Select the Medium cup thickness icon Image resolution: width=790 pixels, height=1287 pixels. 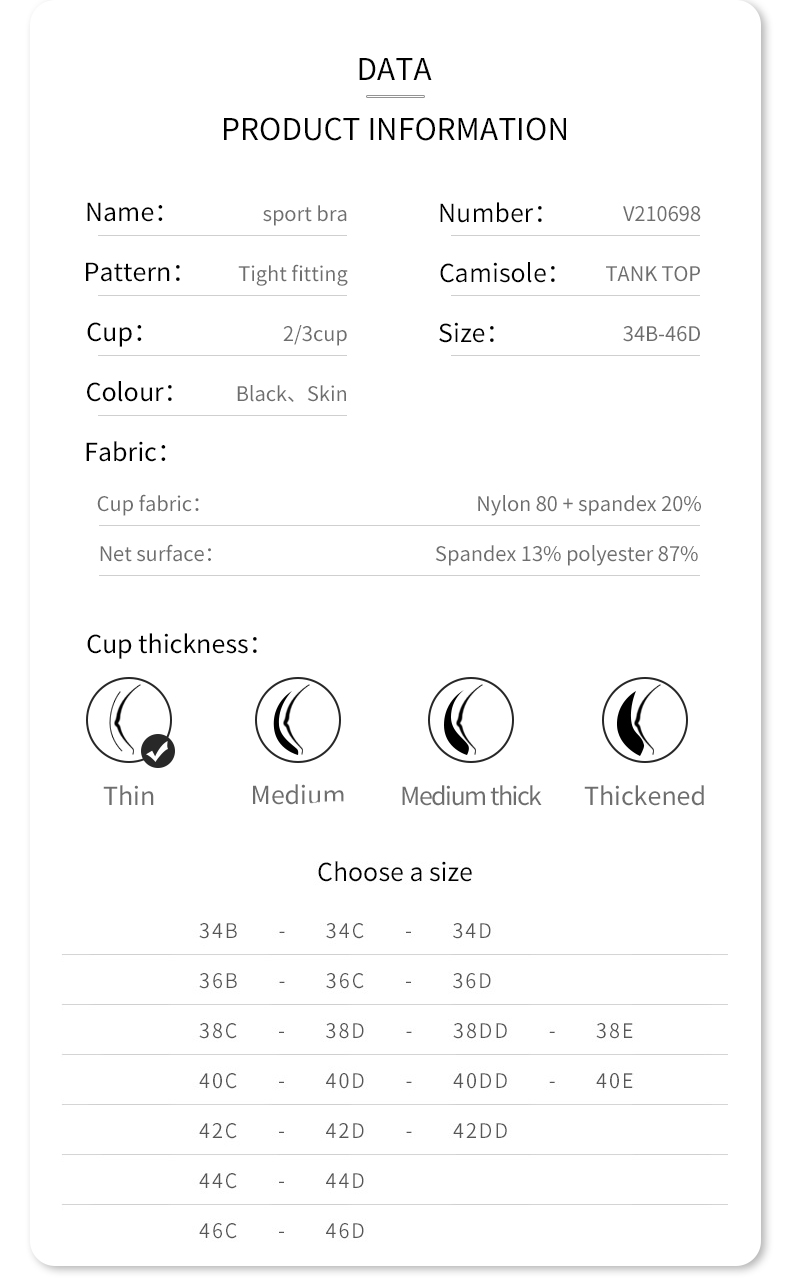[298, 720]
